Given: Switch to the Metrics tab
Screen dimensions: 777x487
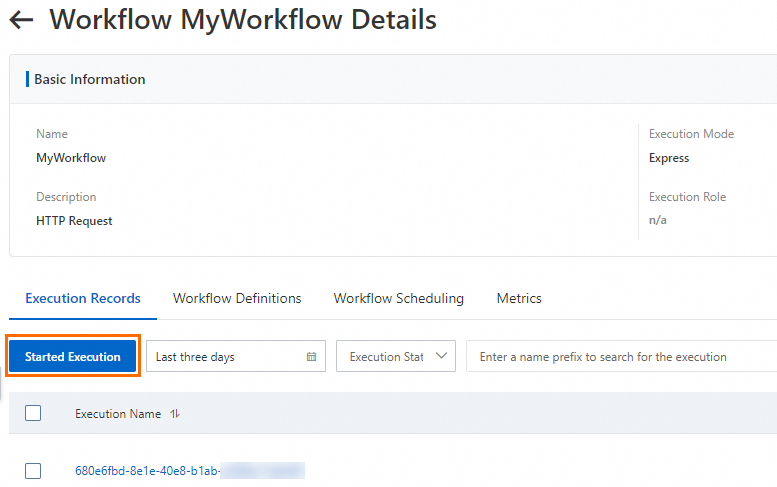Looking at the screenshot, I should 519,298.
